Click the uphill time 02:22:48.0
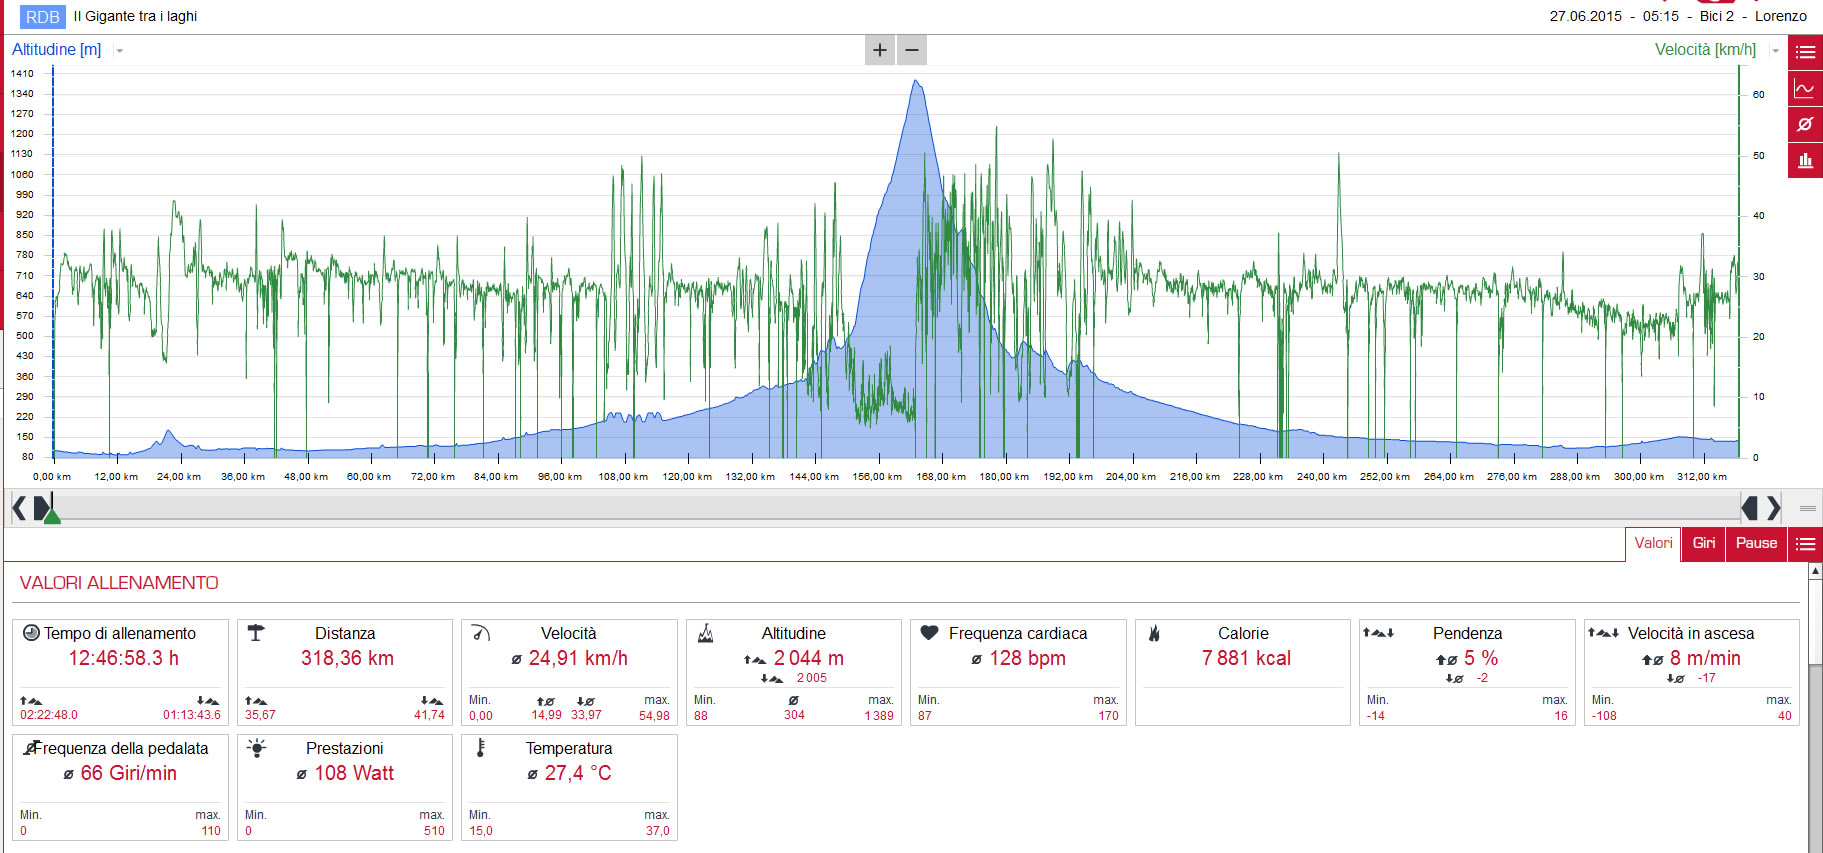The width and height of the screenshot is (1823, 853). click(49, 715)
